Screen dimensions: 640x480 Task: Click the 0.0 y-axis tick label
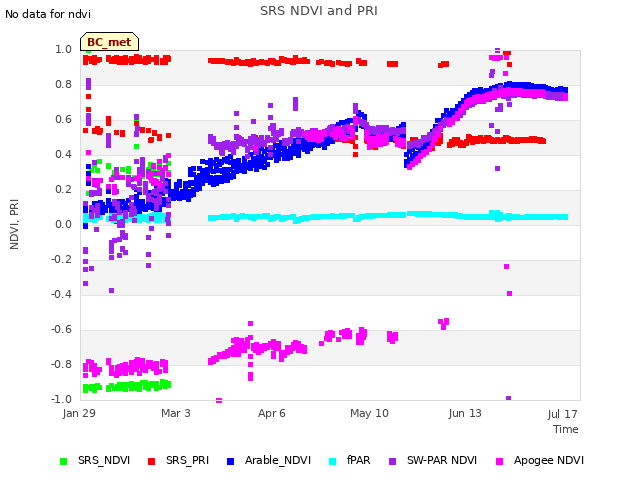63,224
